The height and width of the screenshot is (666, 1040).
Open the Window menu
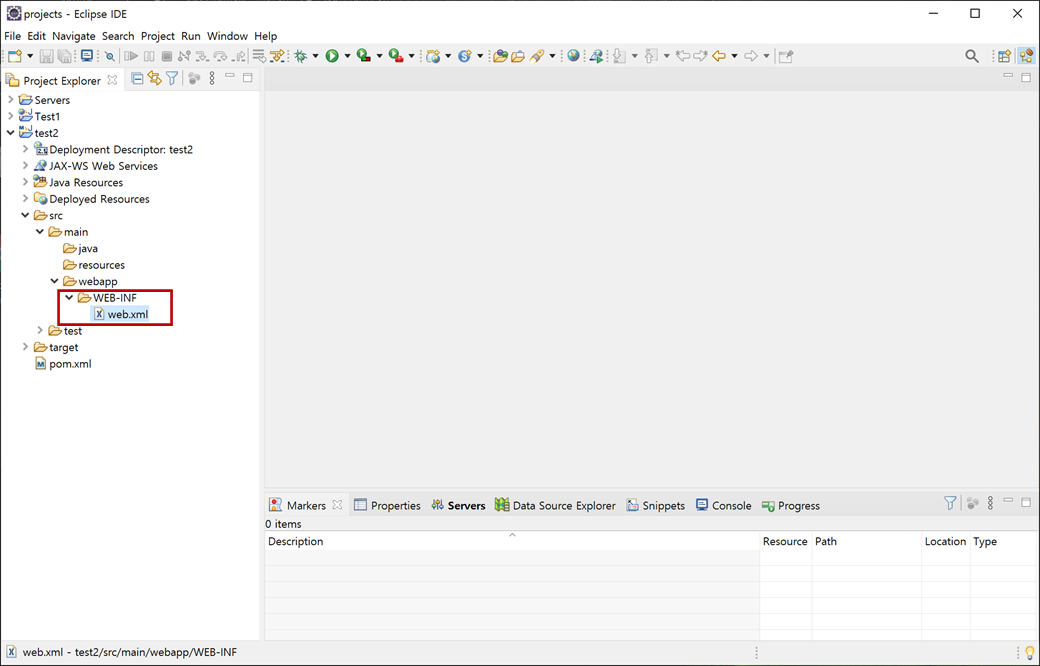(x=228, y=36)
